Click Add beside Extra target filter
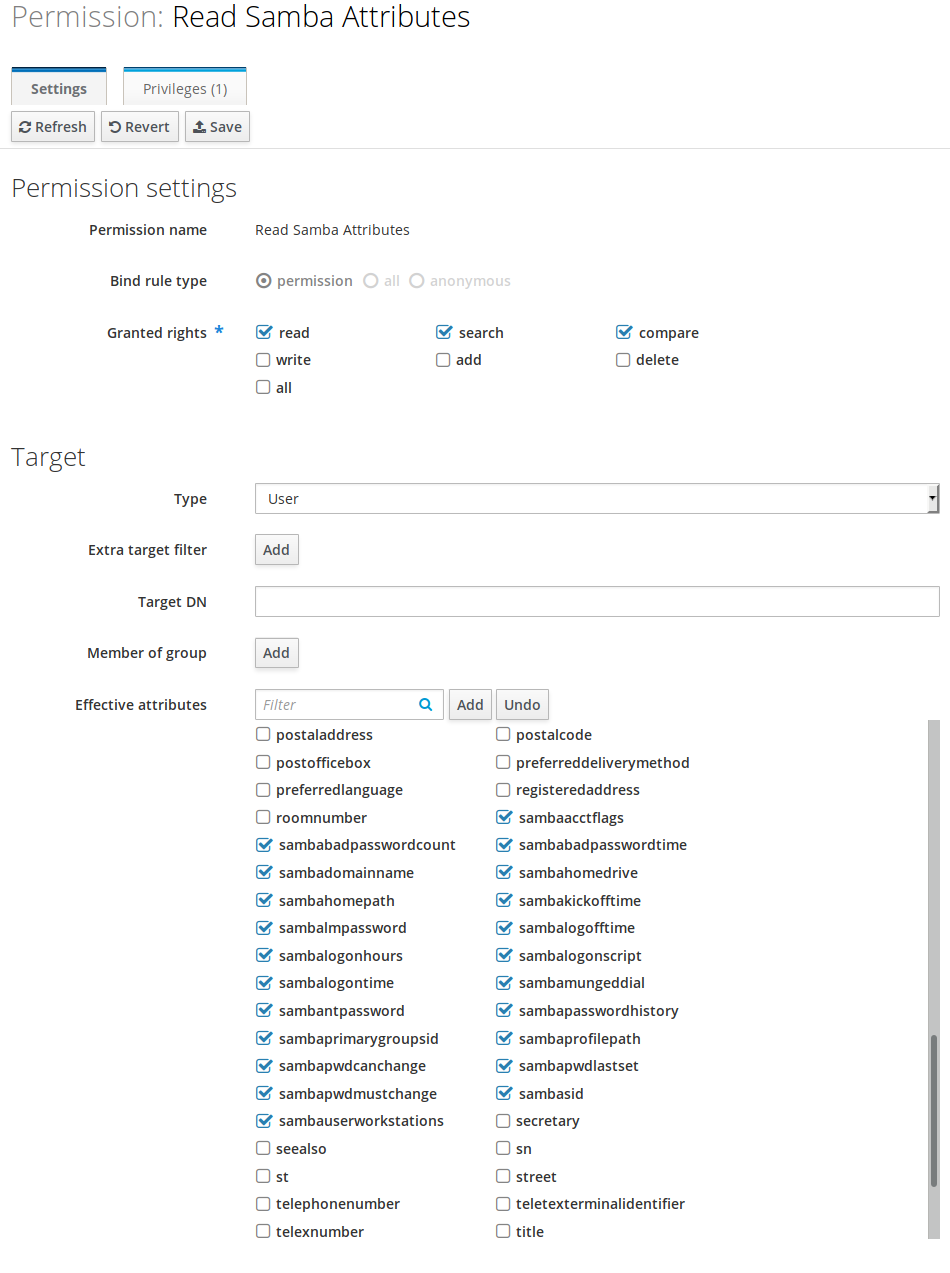The image size is (950, 1273). 276,549
